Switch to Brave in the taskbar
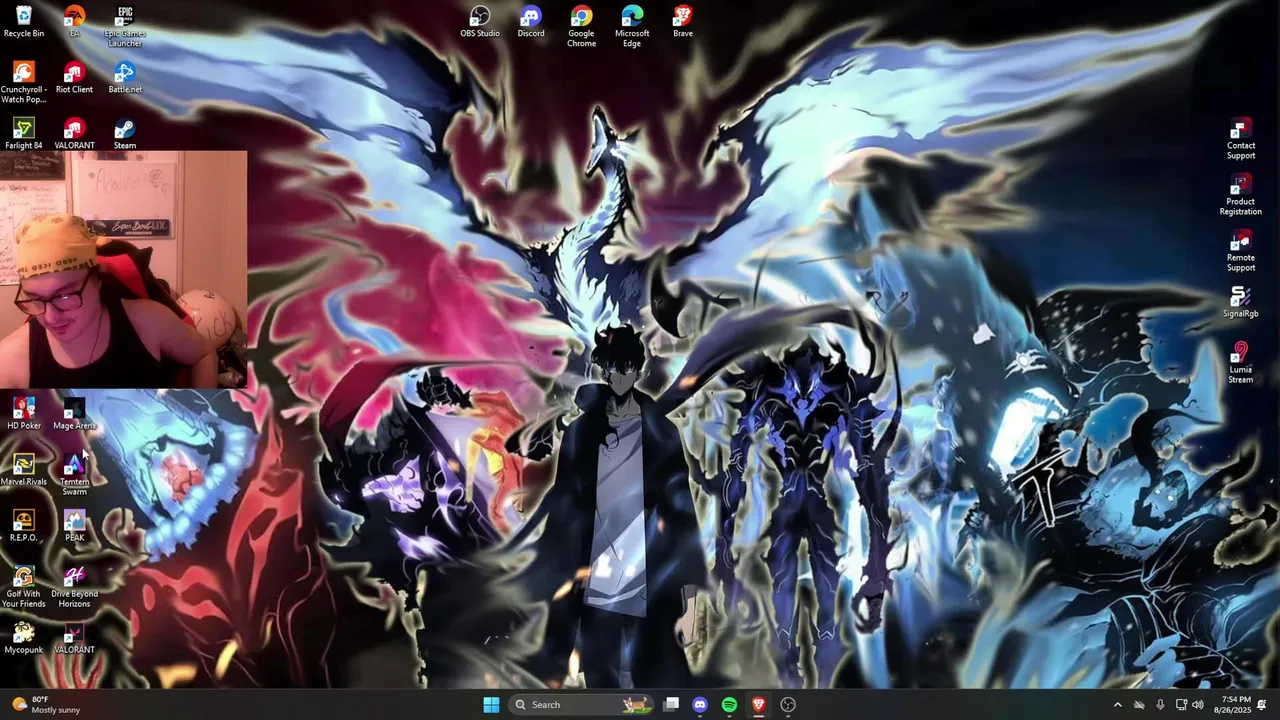This screenshot has height=720, width=1280. [758, 705]
